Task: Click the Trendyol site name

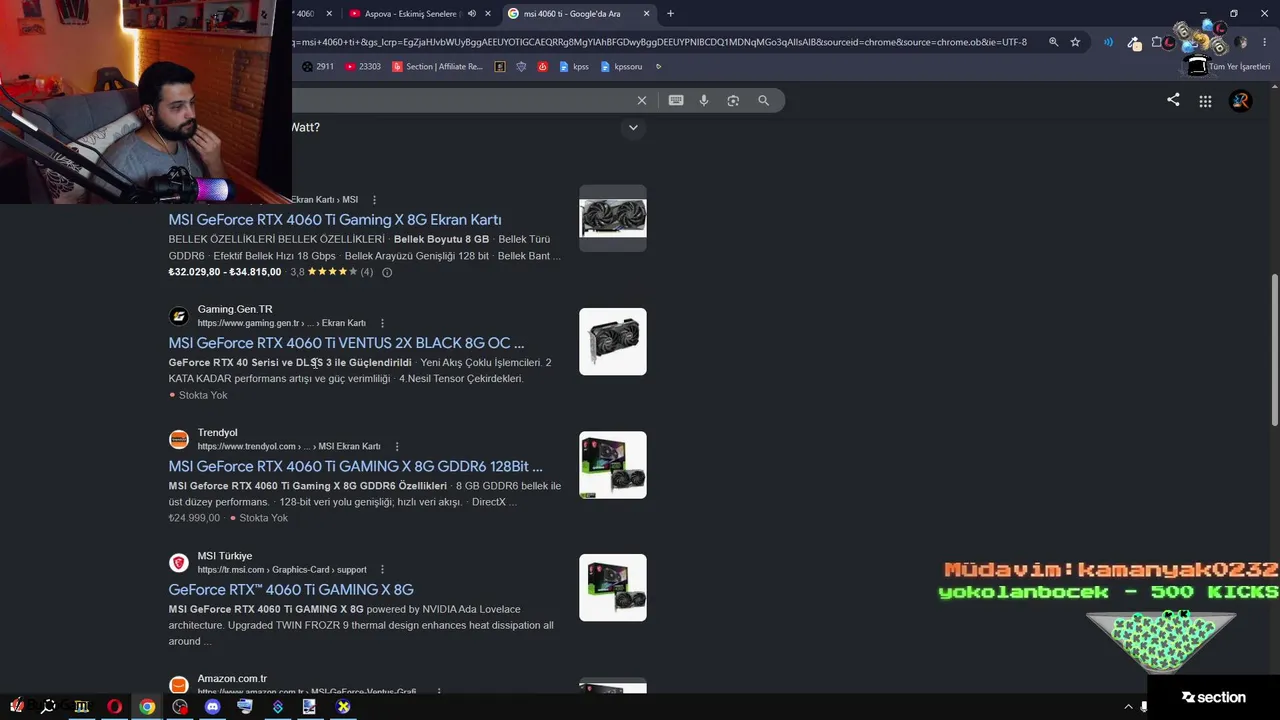Action: pos(217,433)
